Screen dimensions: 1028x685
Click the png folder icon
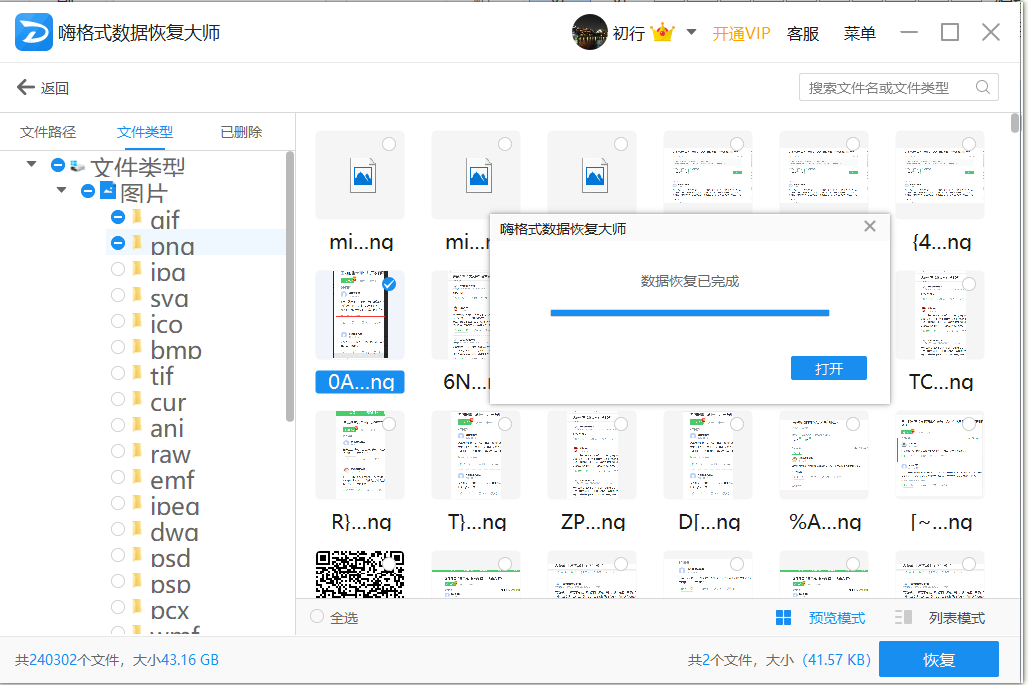137,243
